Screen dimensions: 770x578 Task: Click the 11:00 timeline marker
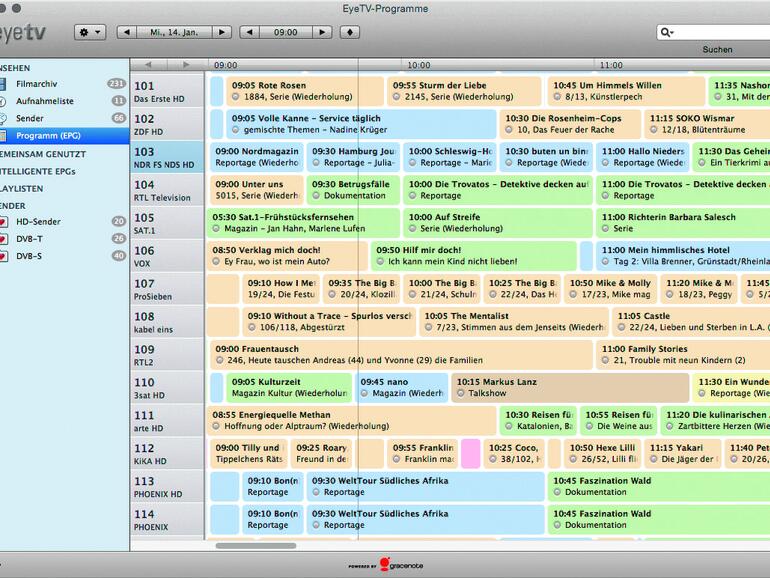[611, 65]
